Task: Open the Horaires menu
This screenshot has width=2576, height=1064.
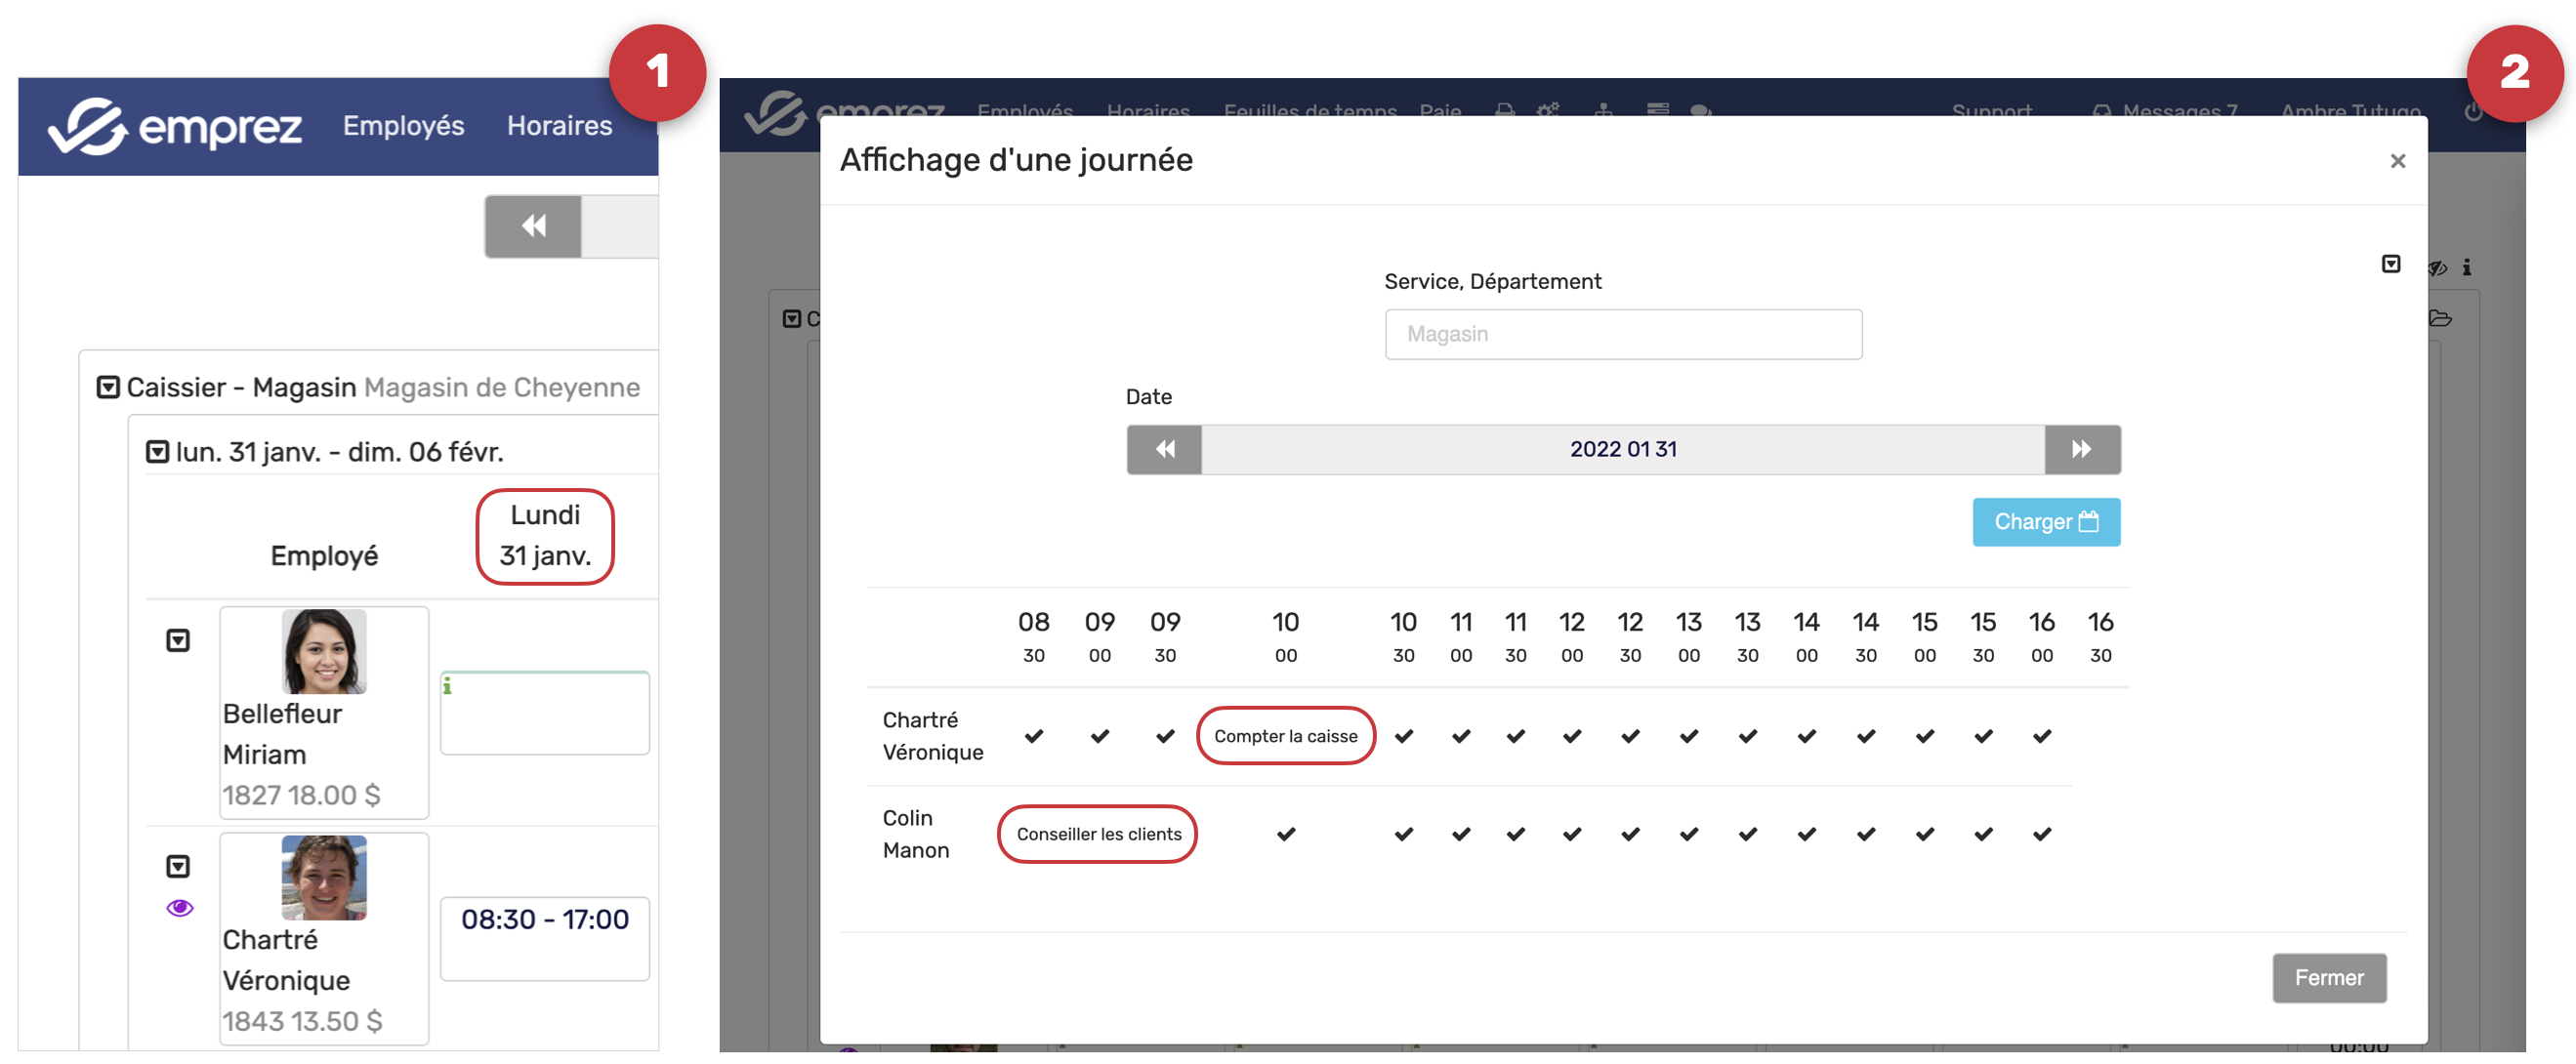Action: coord(559,126)
